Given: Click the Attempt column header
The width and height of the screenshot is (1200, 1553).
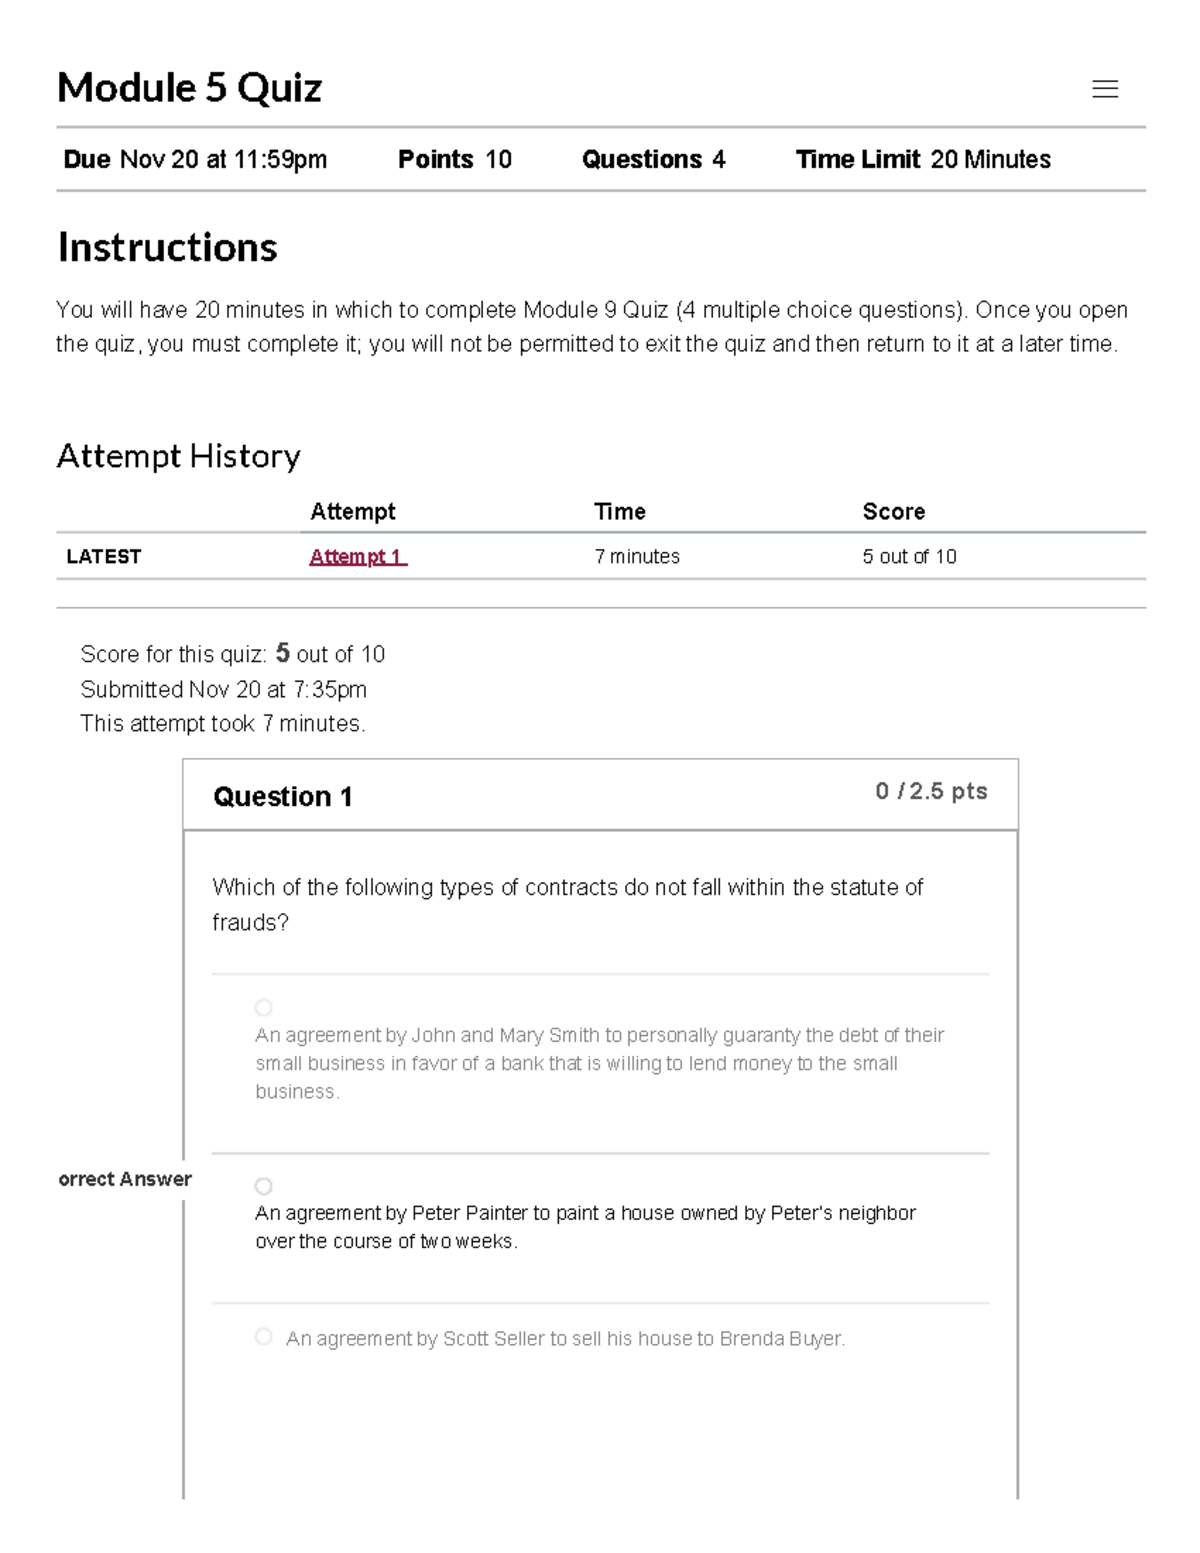Looking at the screenshot, I should click(353, 511).
